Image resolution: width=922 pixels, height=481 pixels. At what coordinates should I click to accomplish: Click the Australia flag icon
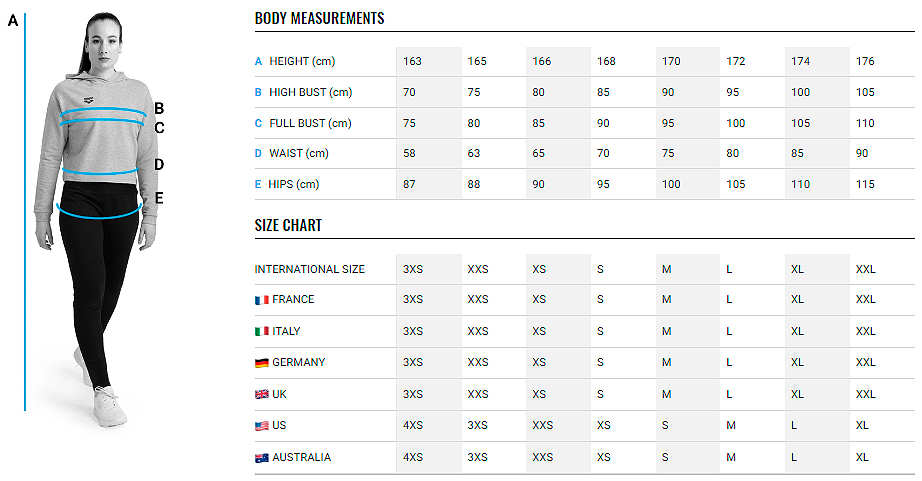[x=262, y=457]
